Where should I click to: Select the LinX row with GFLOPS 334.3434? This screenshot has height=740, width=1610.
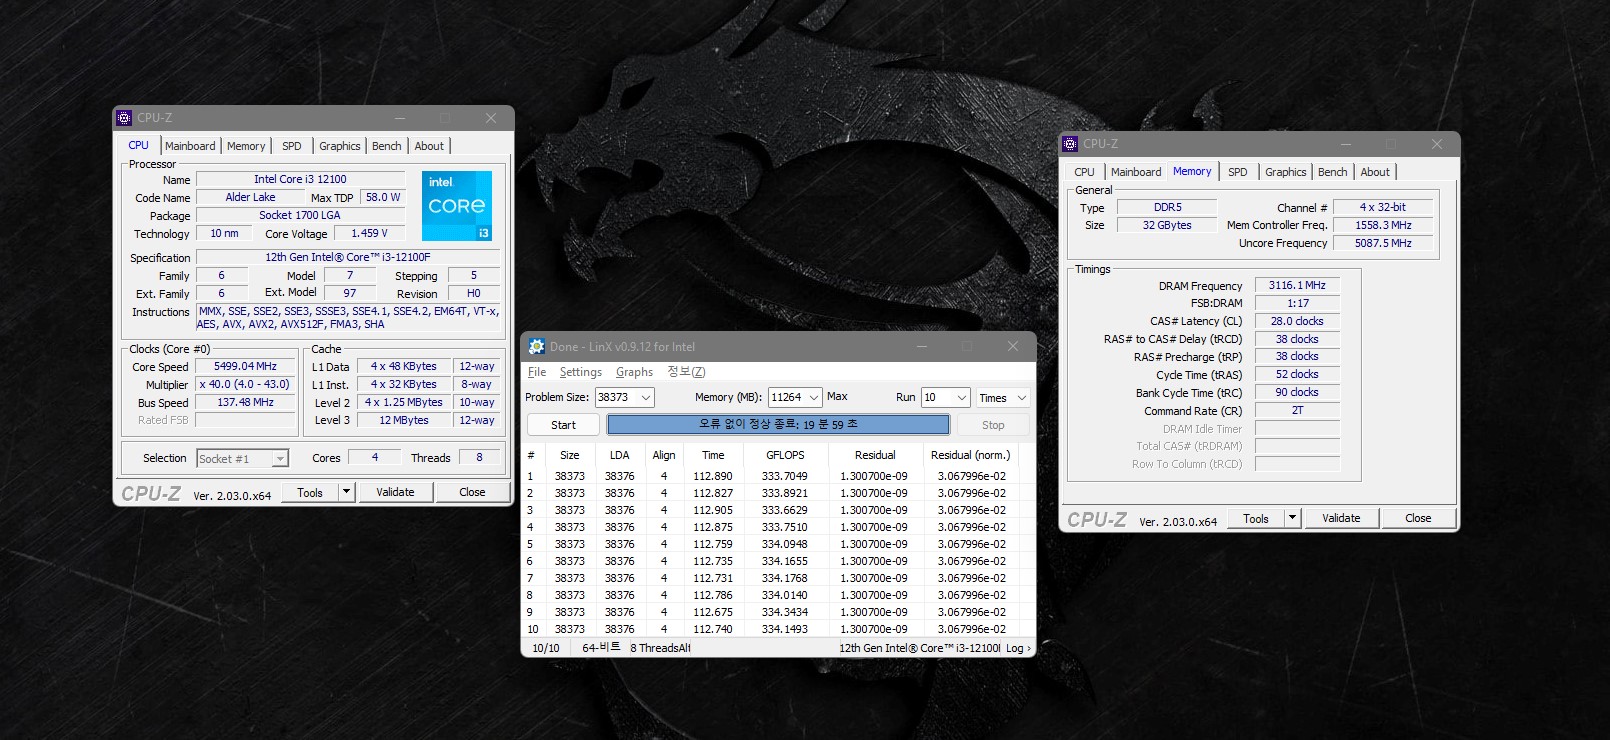point(777,612)
